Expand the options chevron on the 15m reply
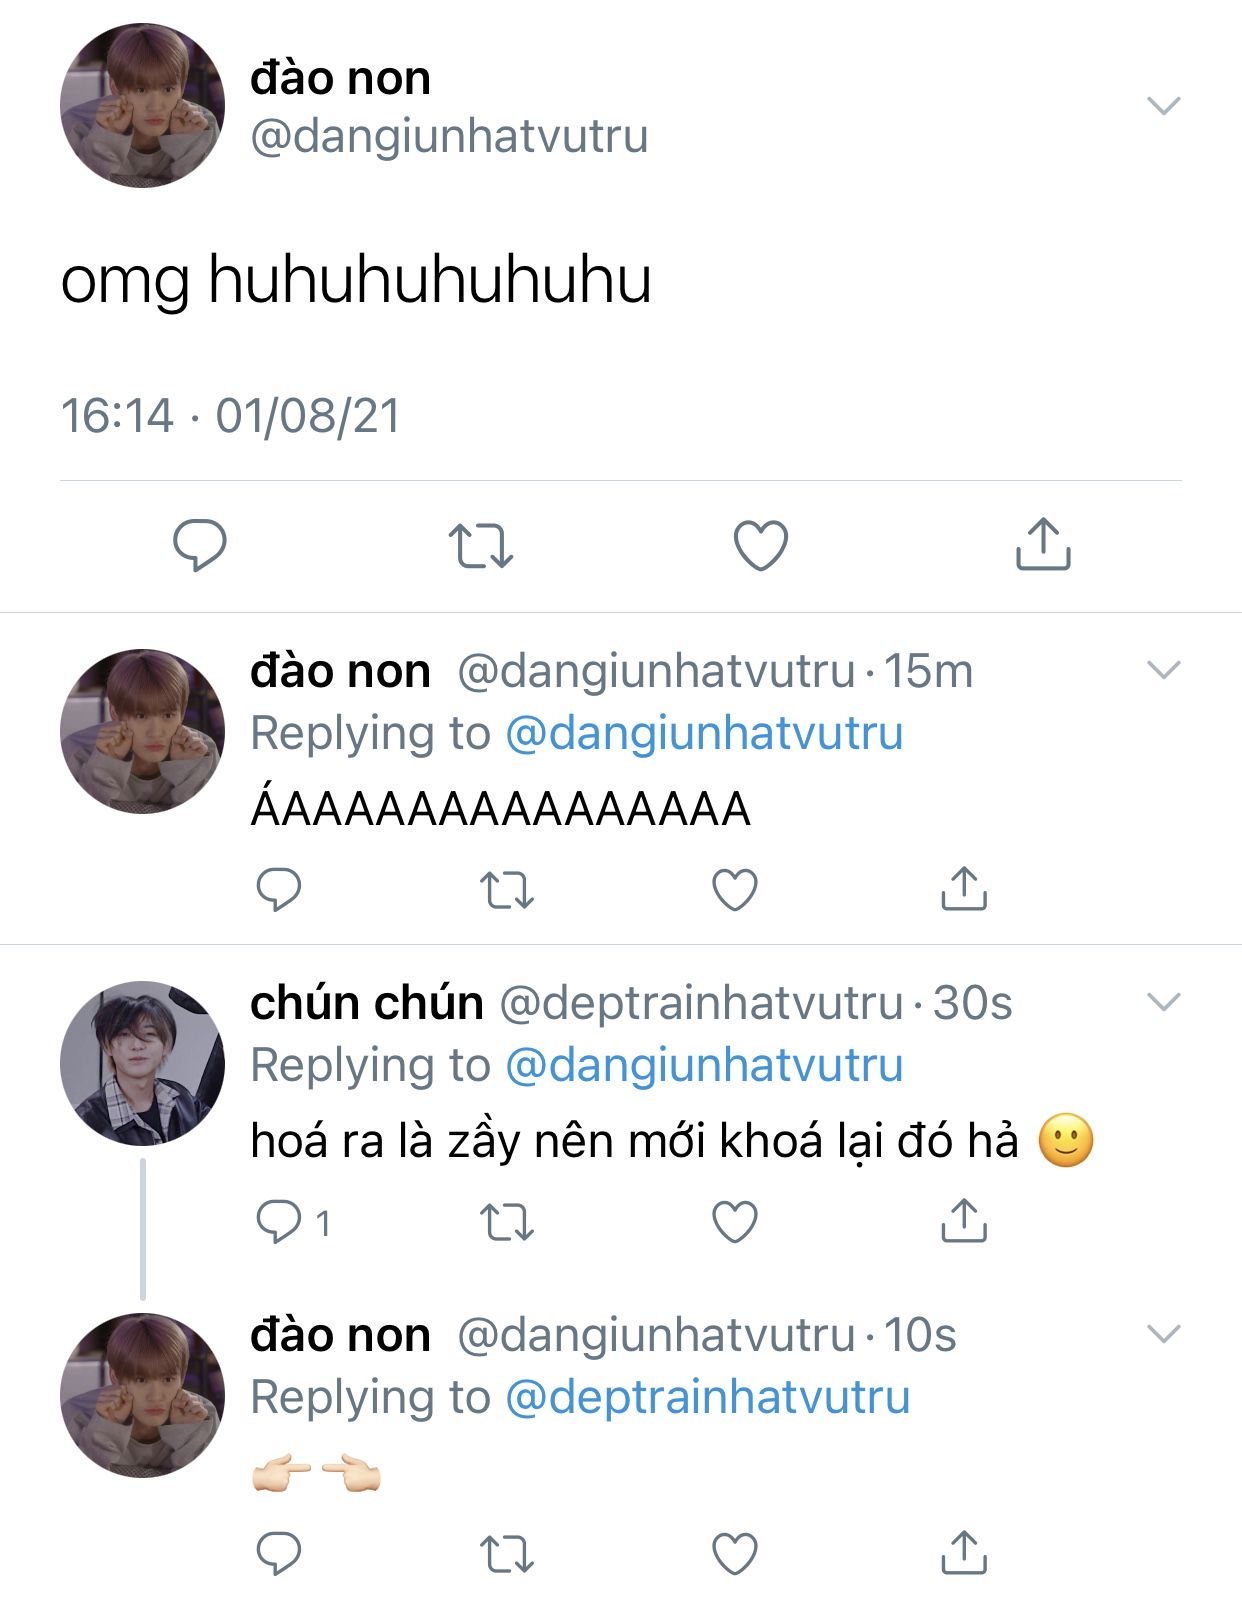This screenshot has width=1242, height=1608. (x=1164, y=669)
